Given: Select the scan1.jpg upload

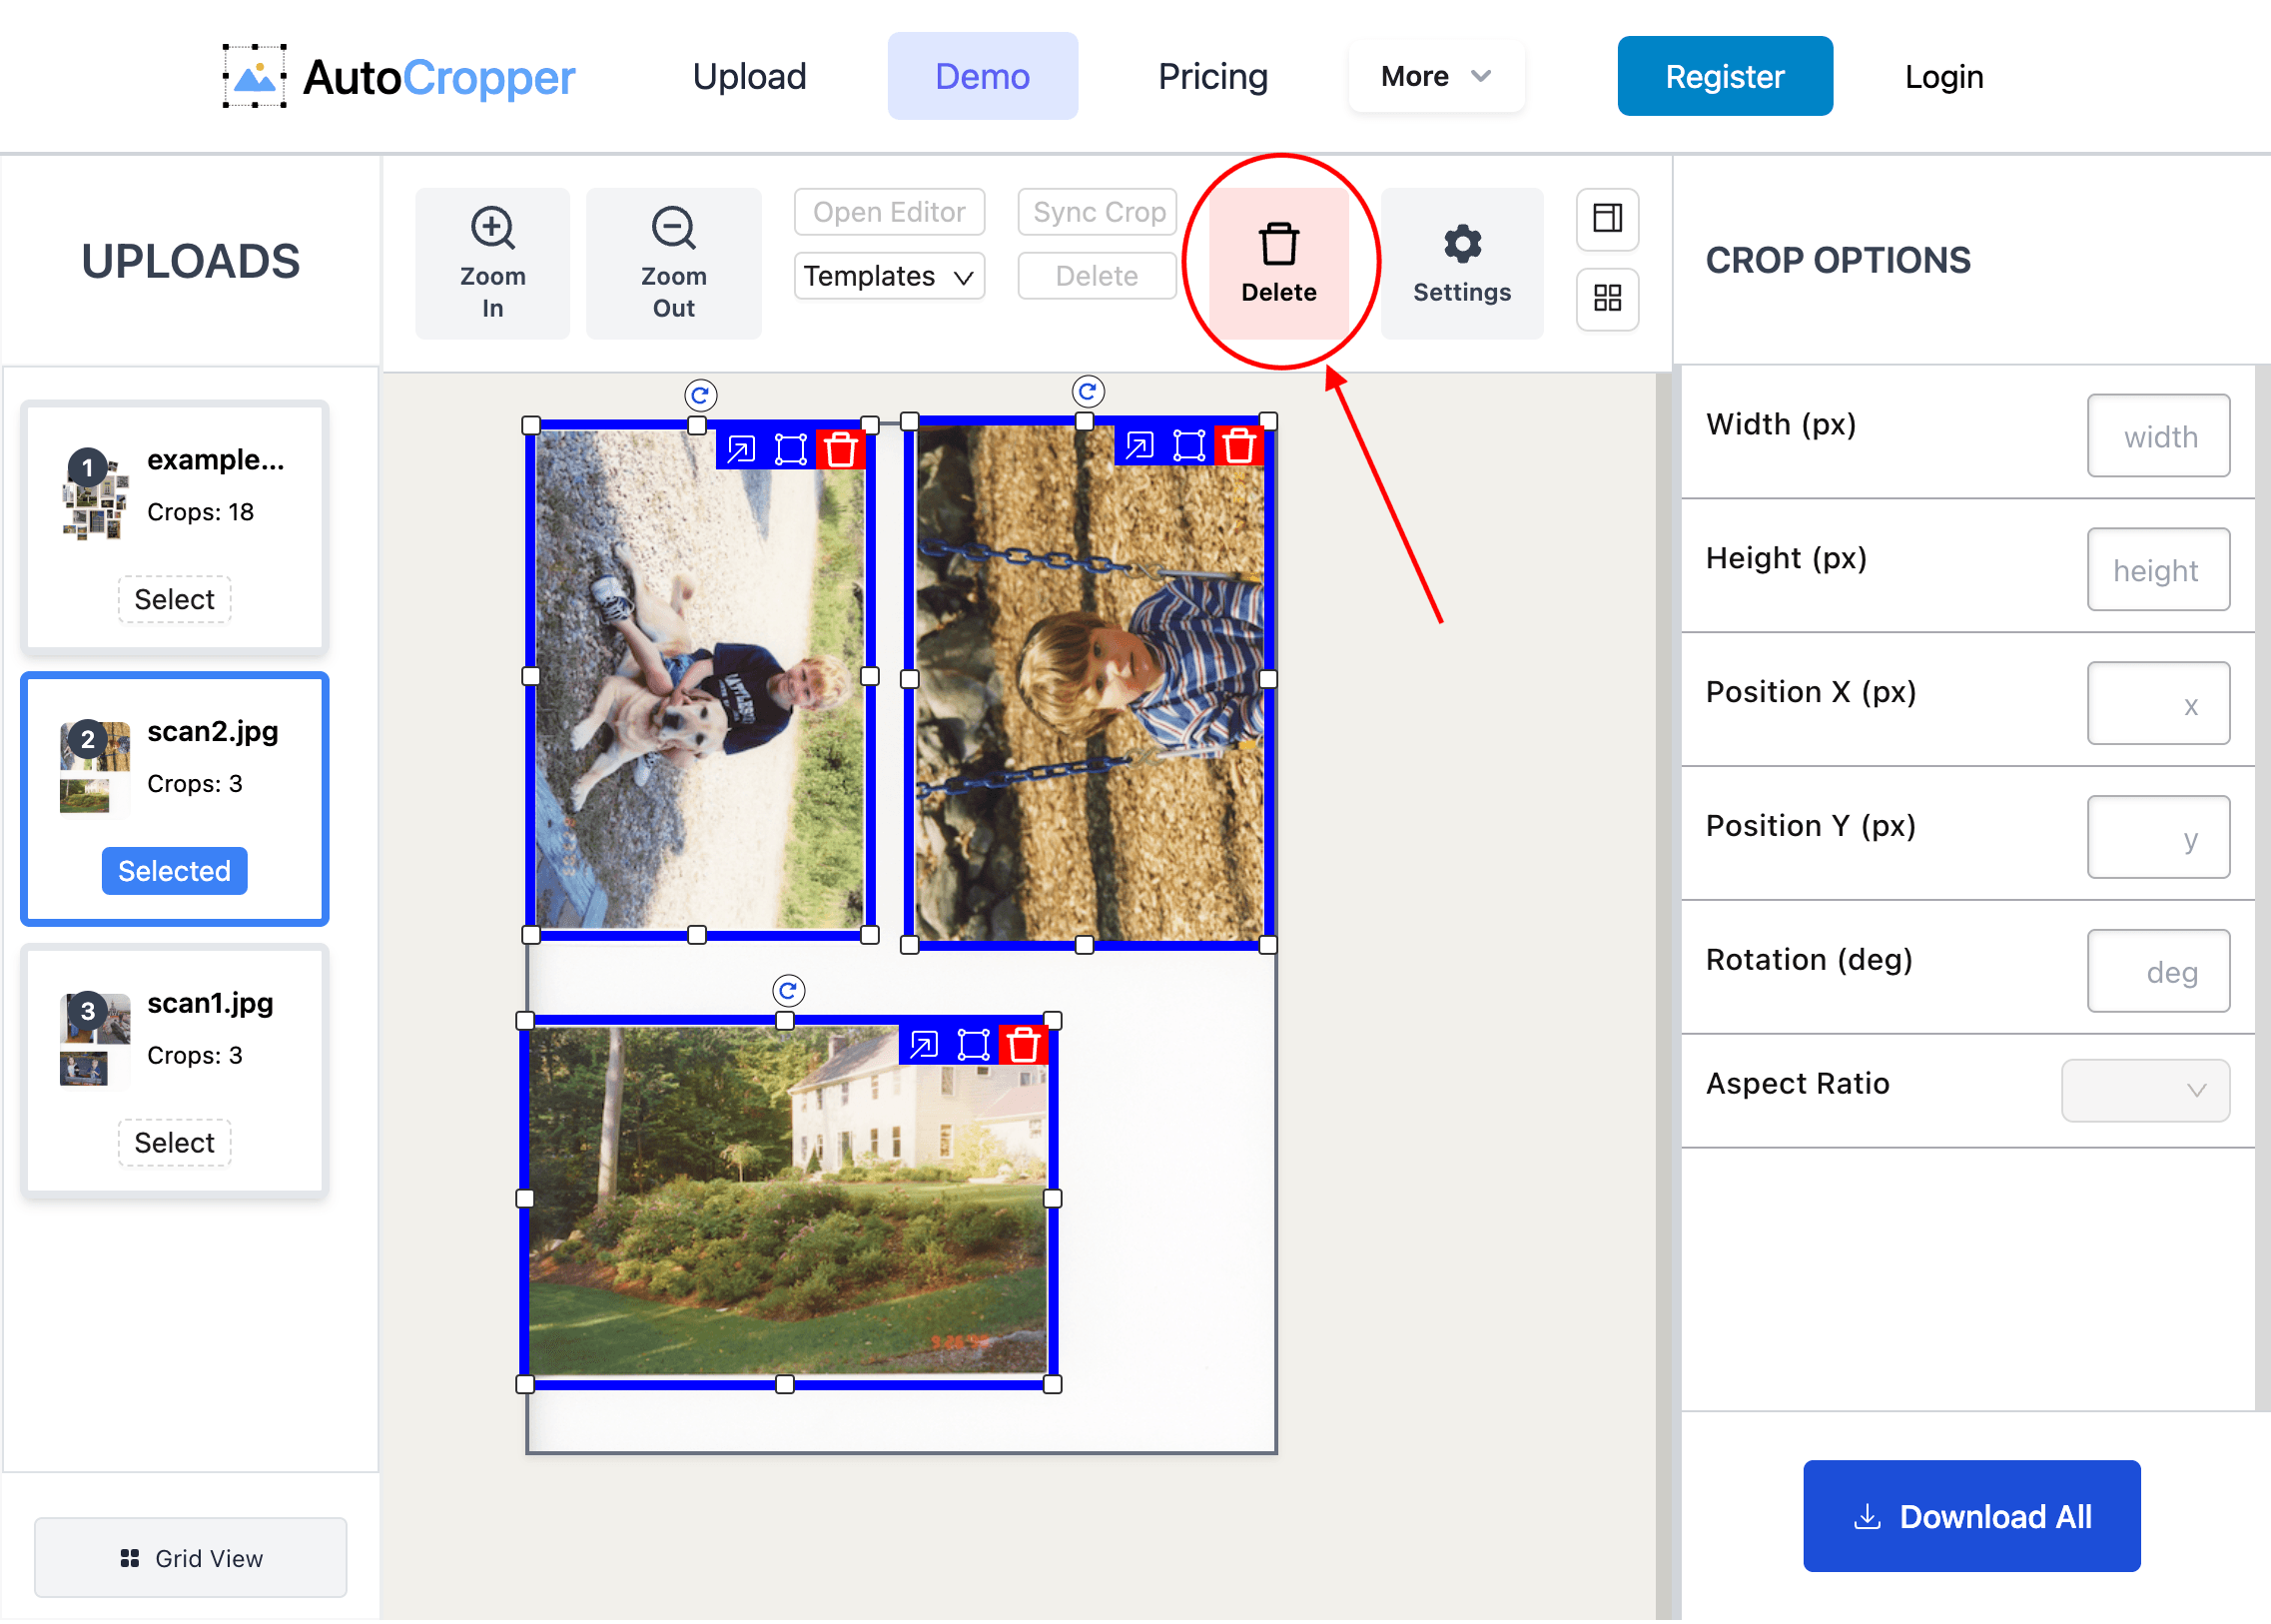Looking at the screenshot, I should point(174,1143).
